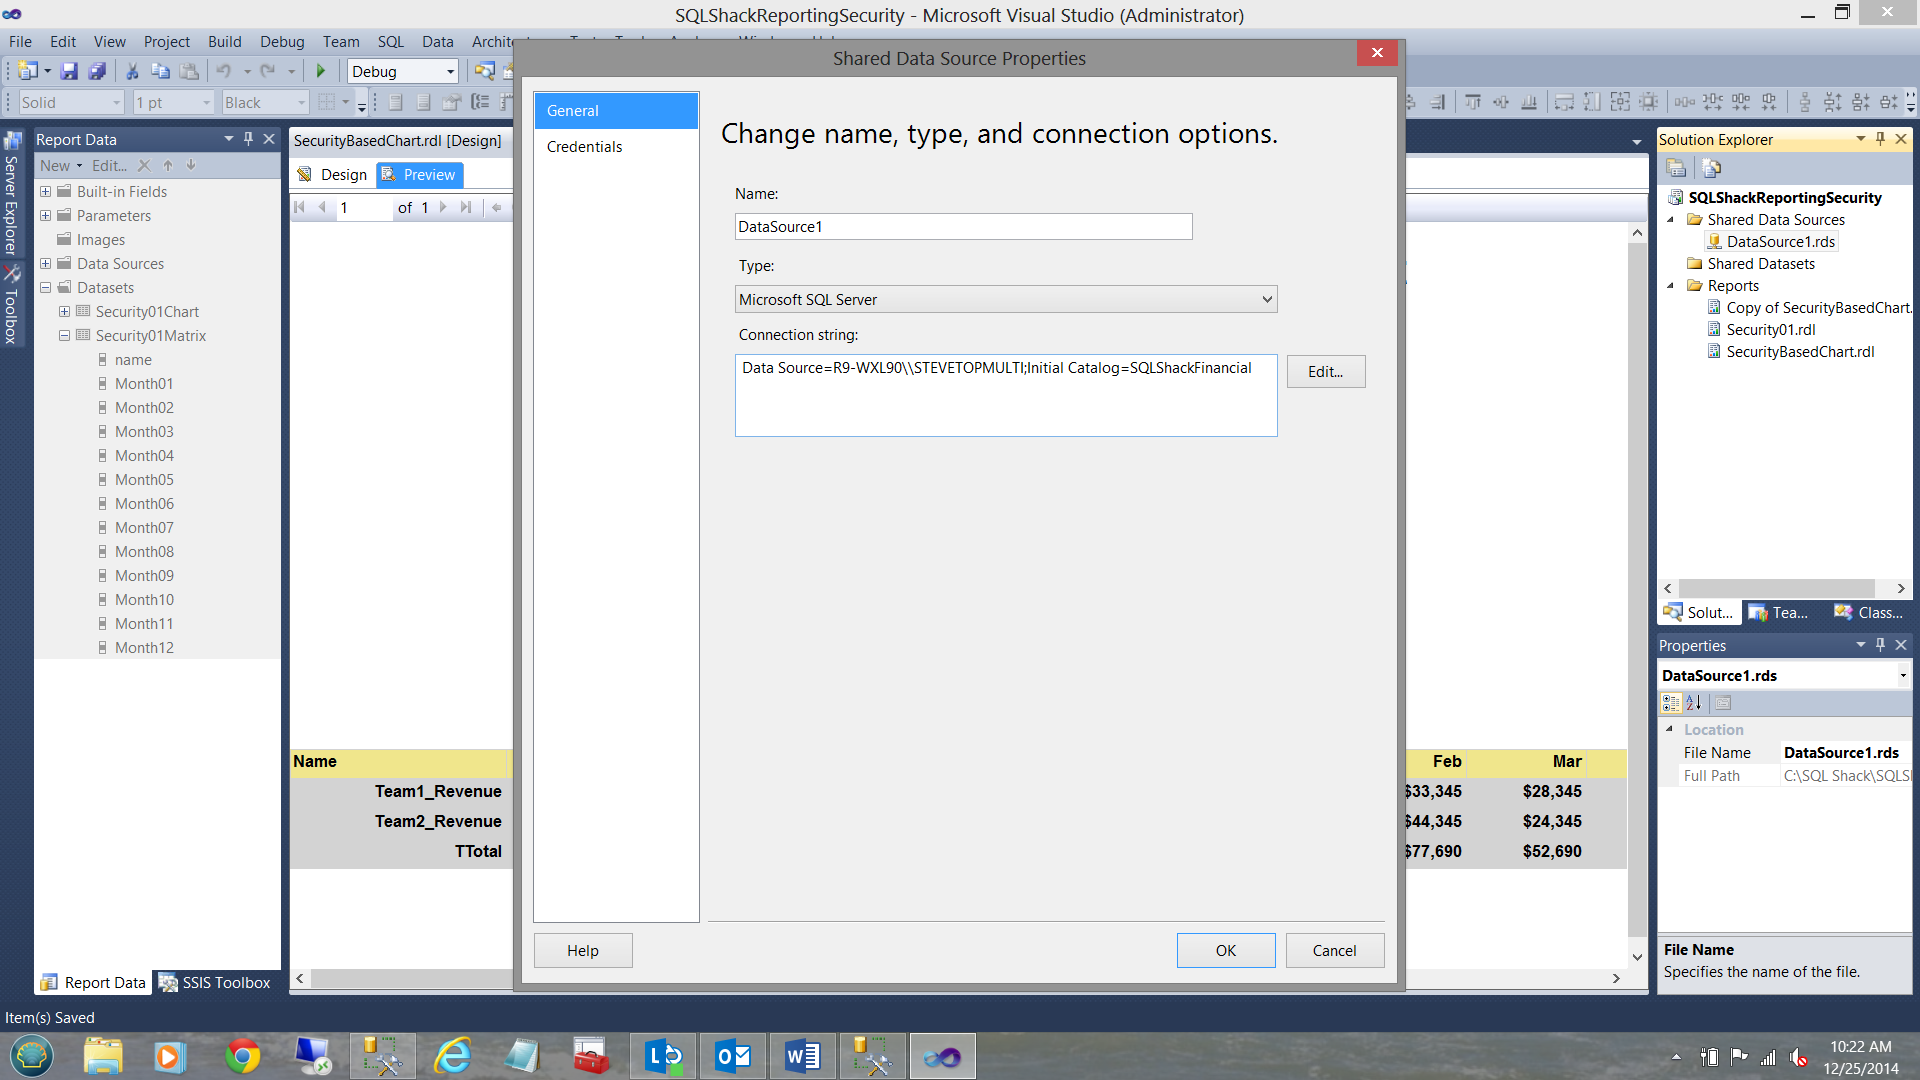Toggle auto-hide pin on Solution Explorer
This screenshot has width=1920, height=1080.
pyautogui.click(x=1880, y=139)
